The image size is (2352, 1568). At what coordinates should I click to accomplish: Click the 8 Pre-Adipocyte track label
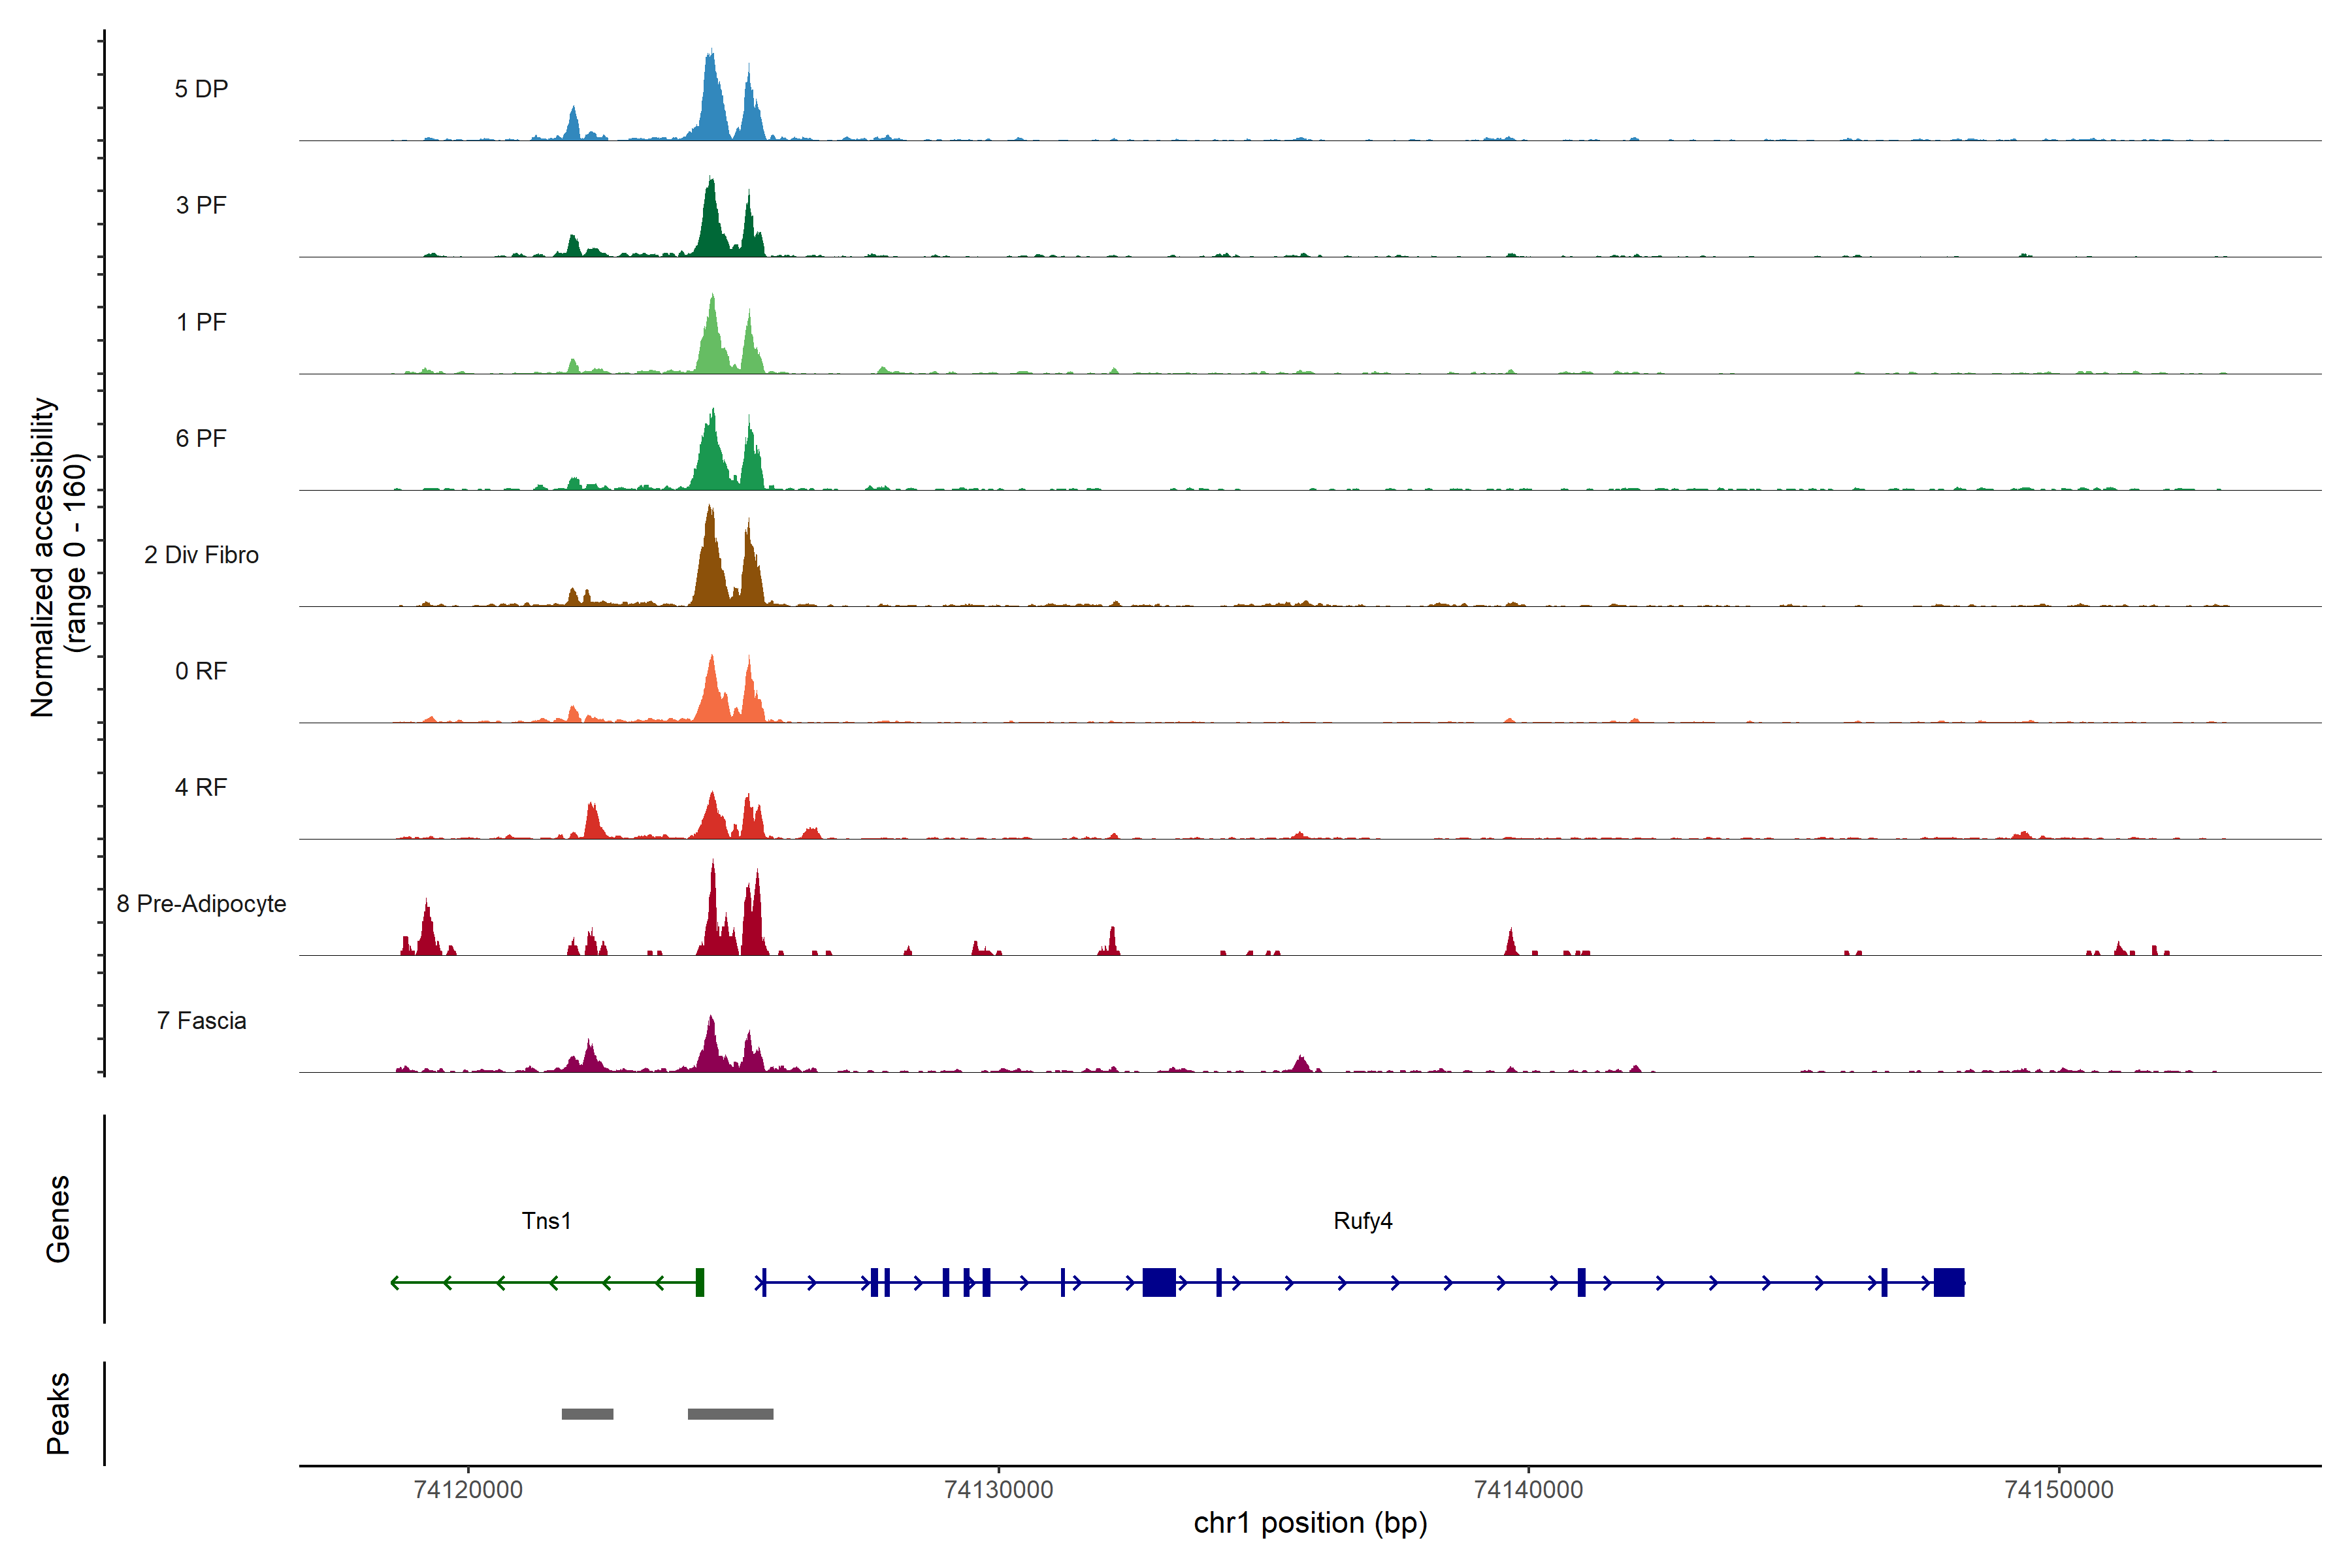[201, 904]
